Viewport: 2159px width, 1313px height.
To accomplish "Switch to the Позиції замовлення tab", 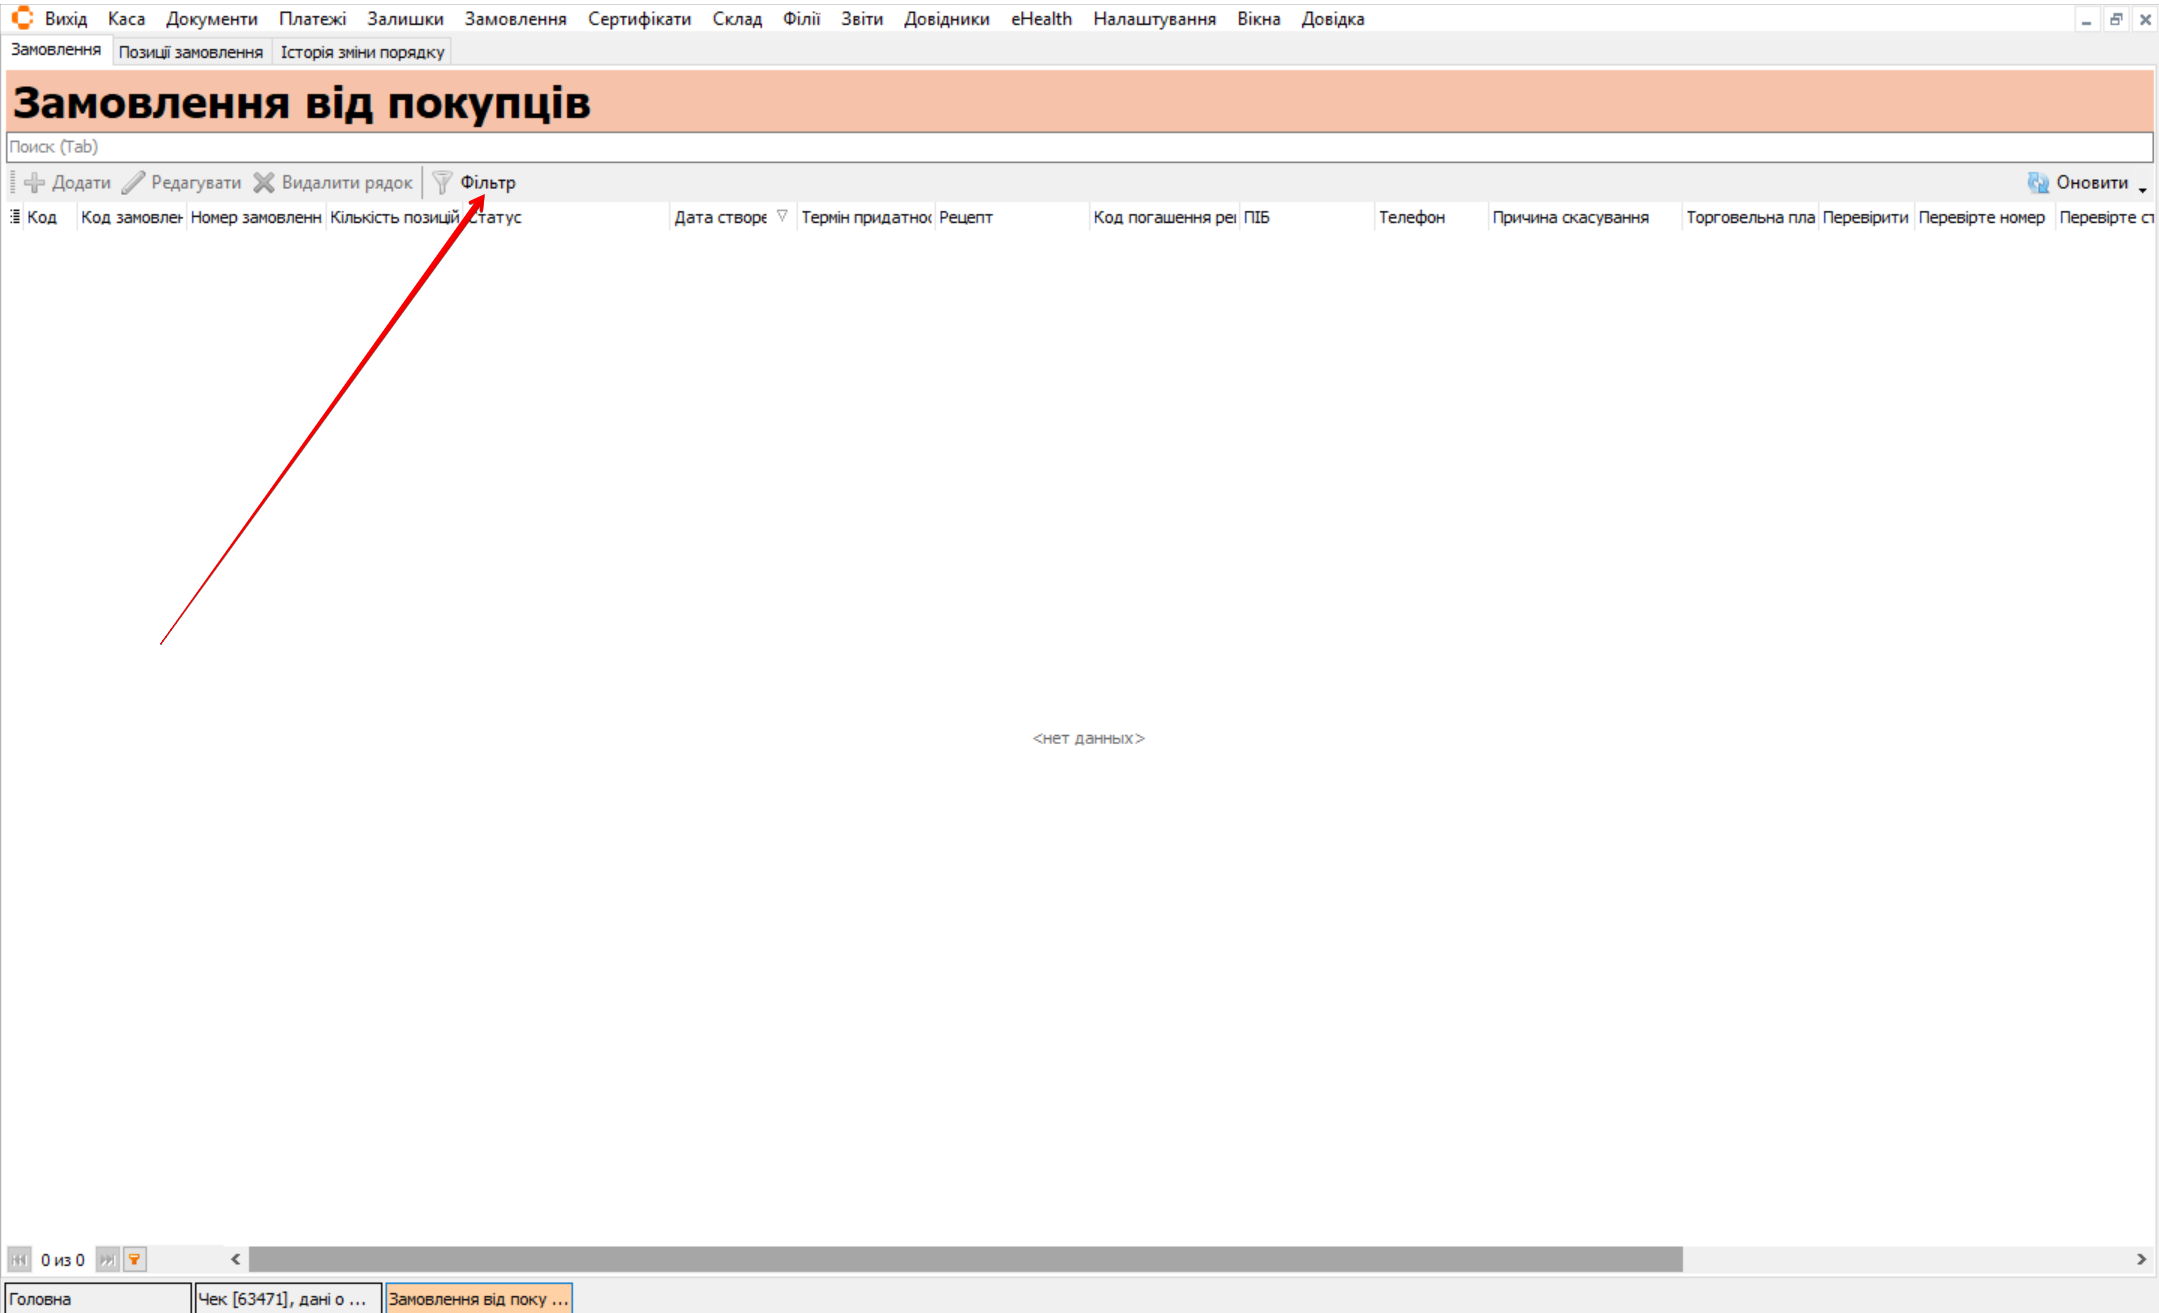I will [x=190, y=52].
